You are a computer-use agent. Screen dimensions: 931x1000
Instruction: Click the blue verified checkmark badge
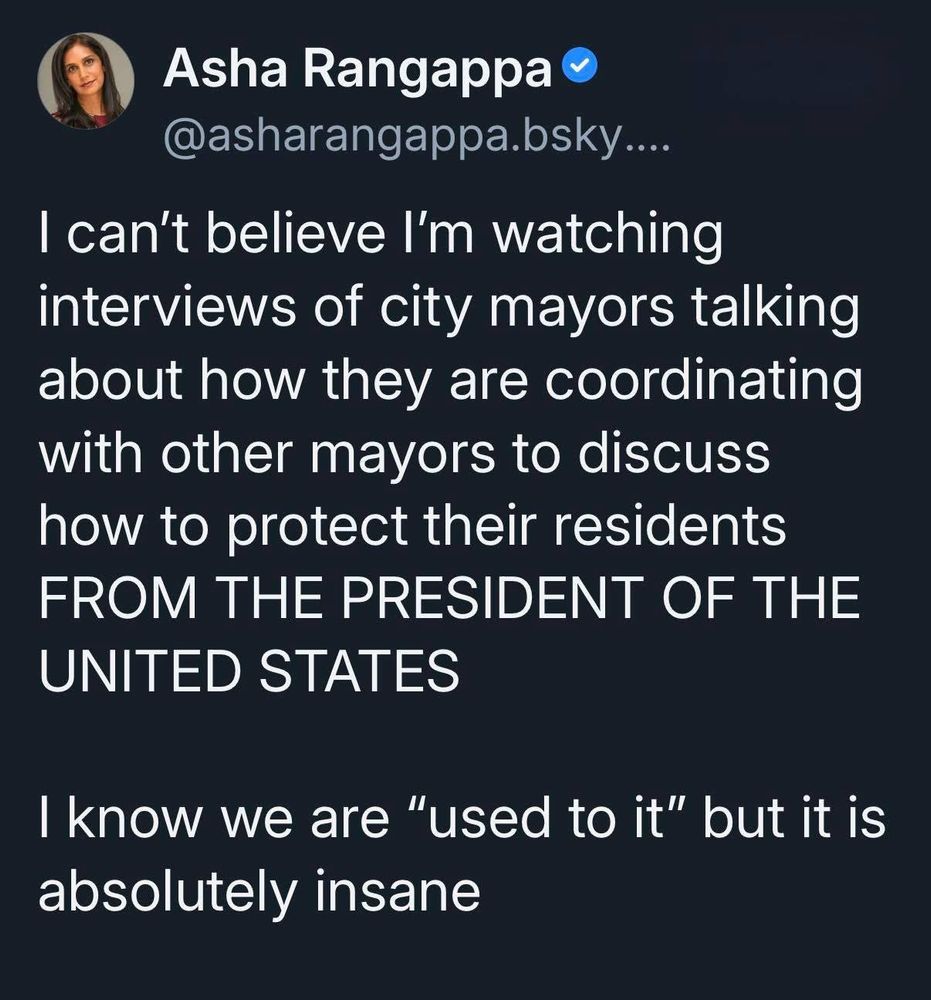(580, 68)
